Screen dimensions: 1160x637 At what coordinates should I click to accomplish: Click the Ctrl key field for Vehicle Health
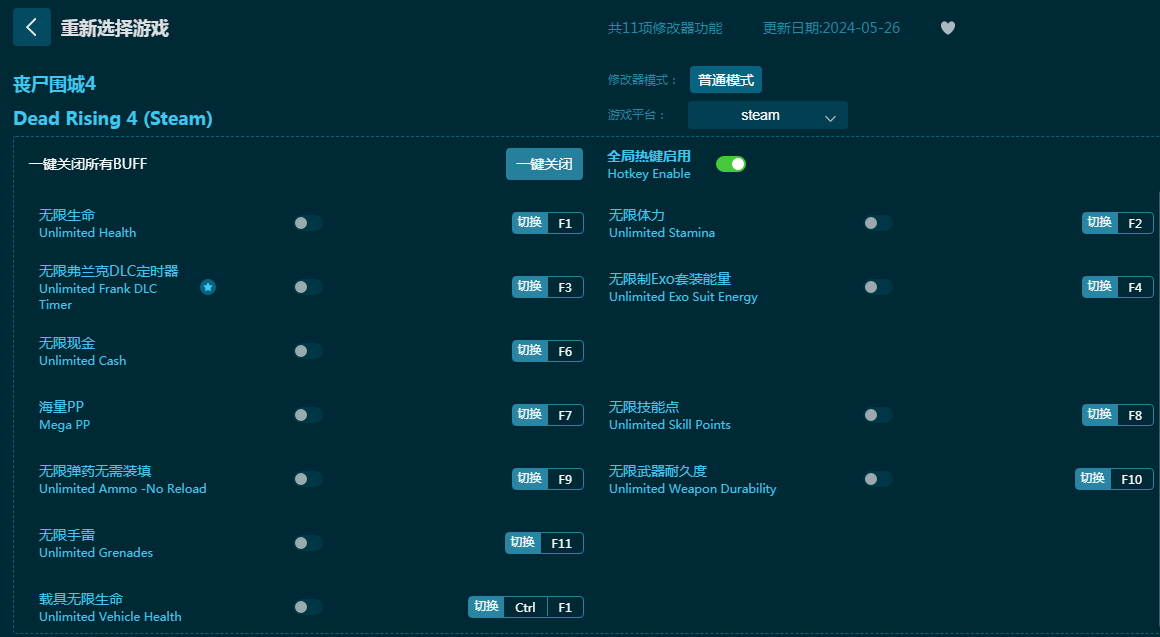tap(525, 607)
